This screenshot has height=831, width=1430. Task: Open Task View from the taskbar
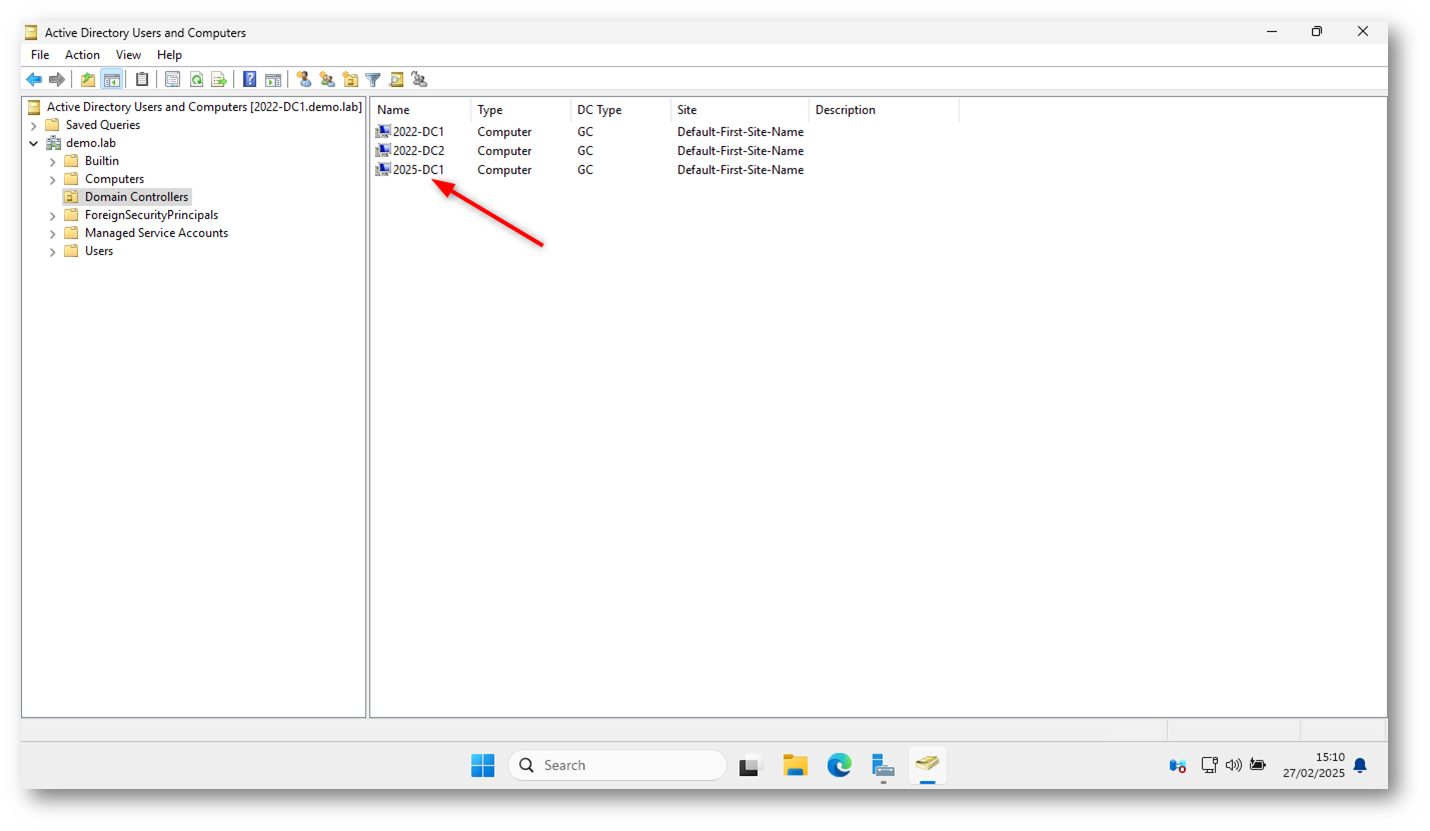751,765
